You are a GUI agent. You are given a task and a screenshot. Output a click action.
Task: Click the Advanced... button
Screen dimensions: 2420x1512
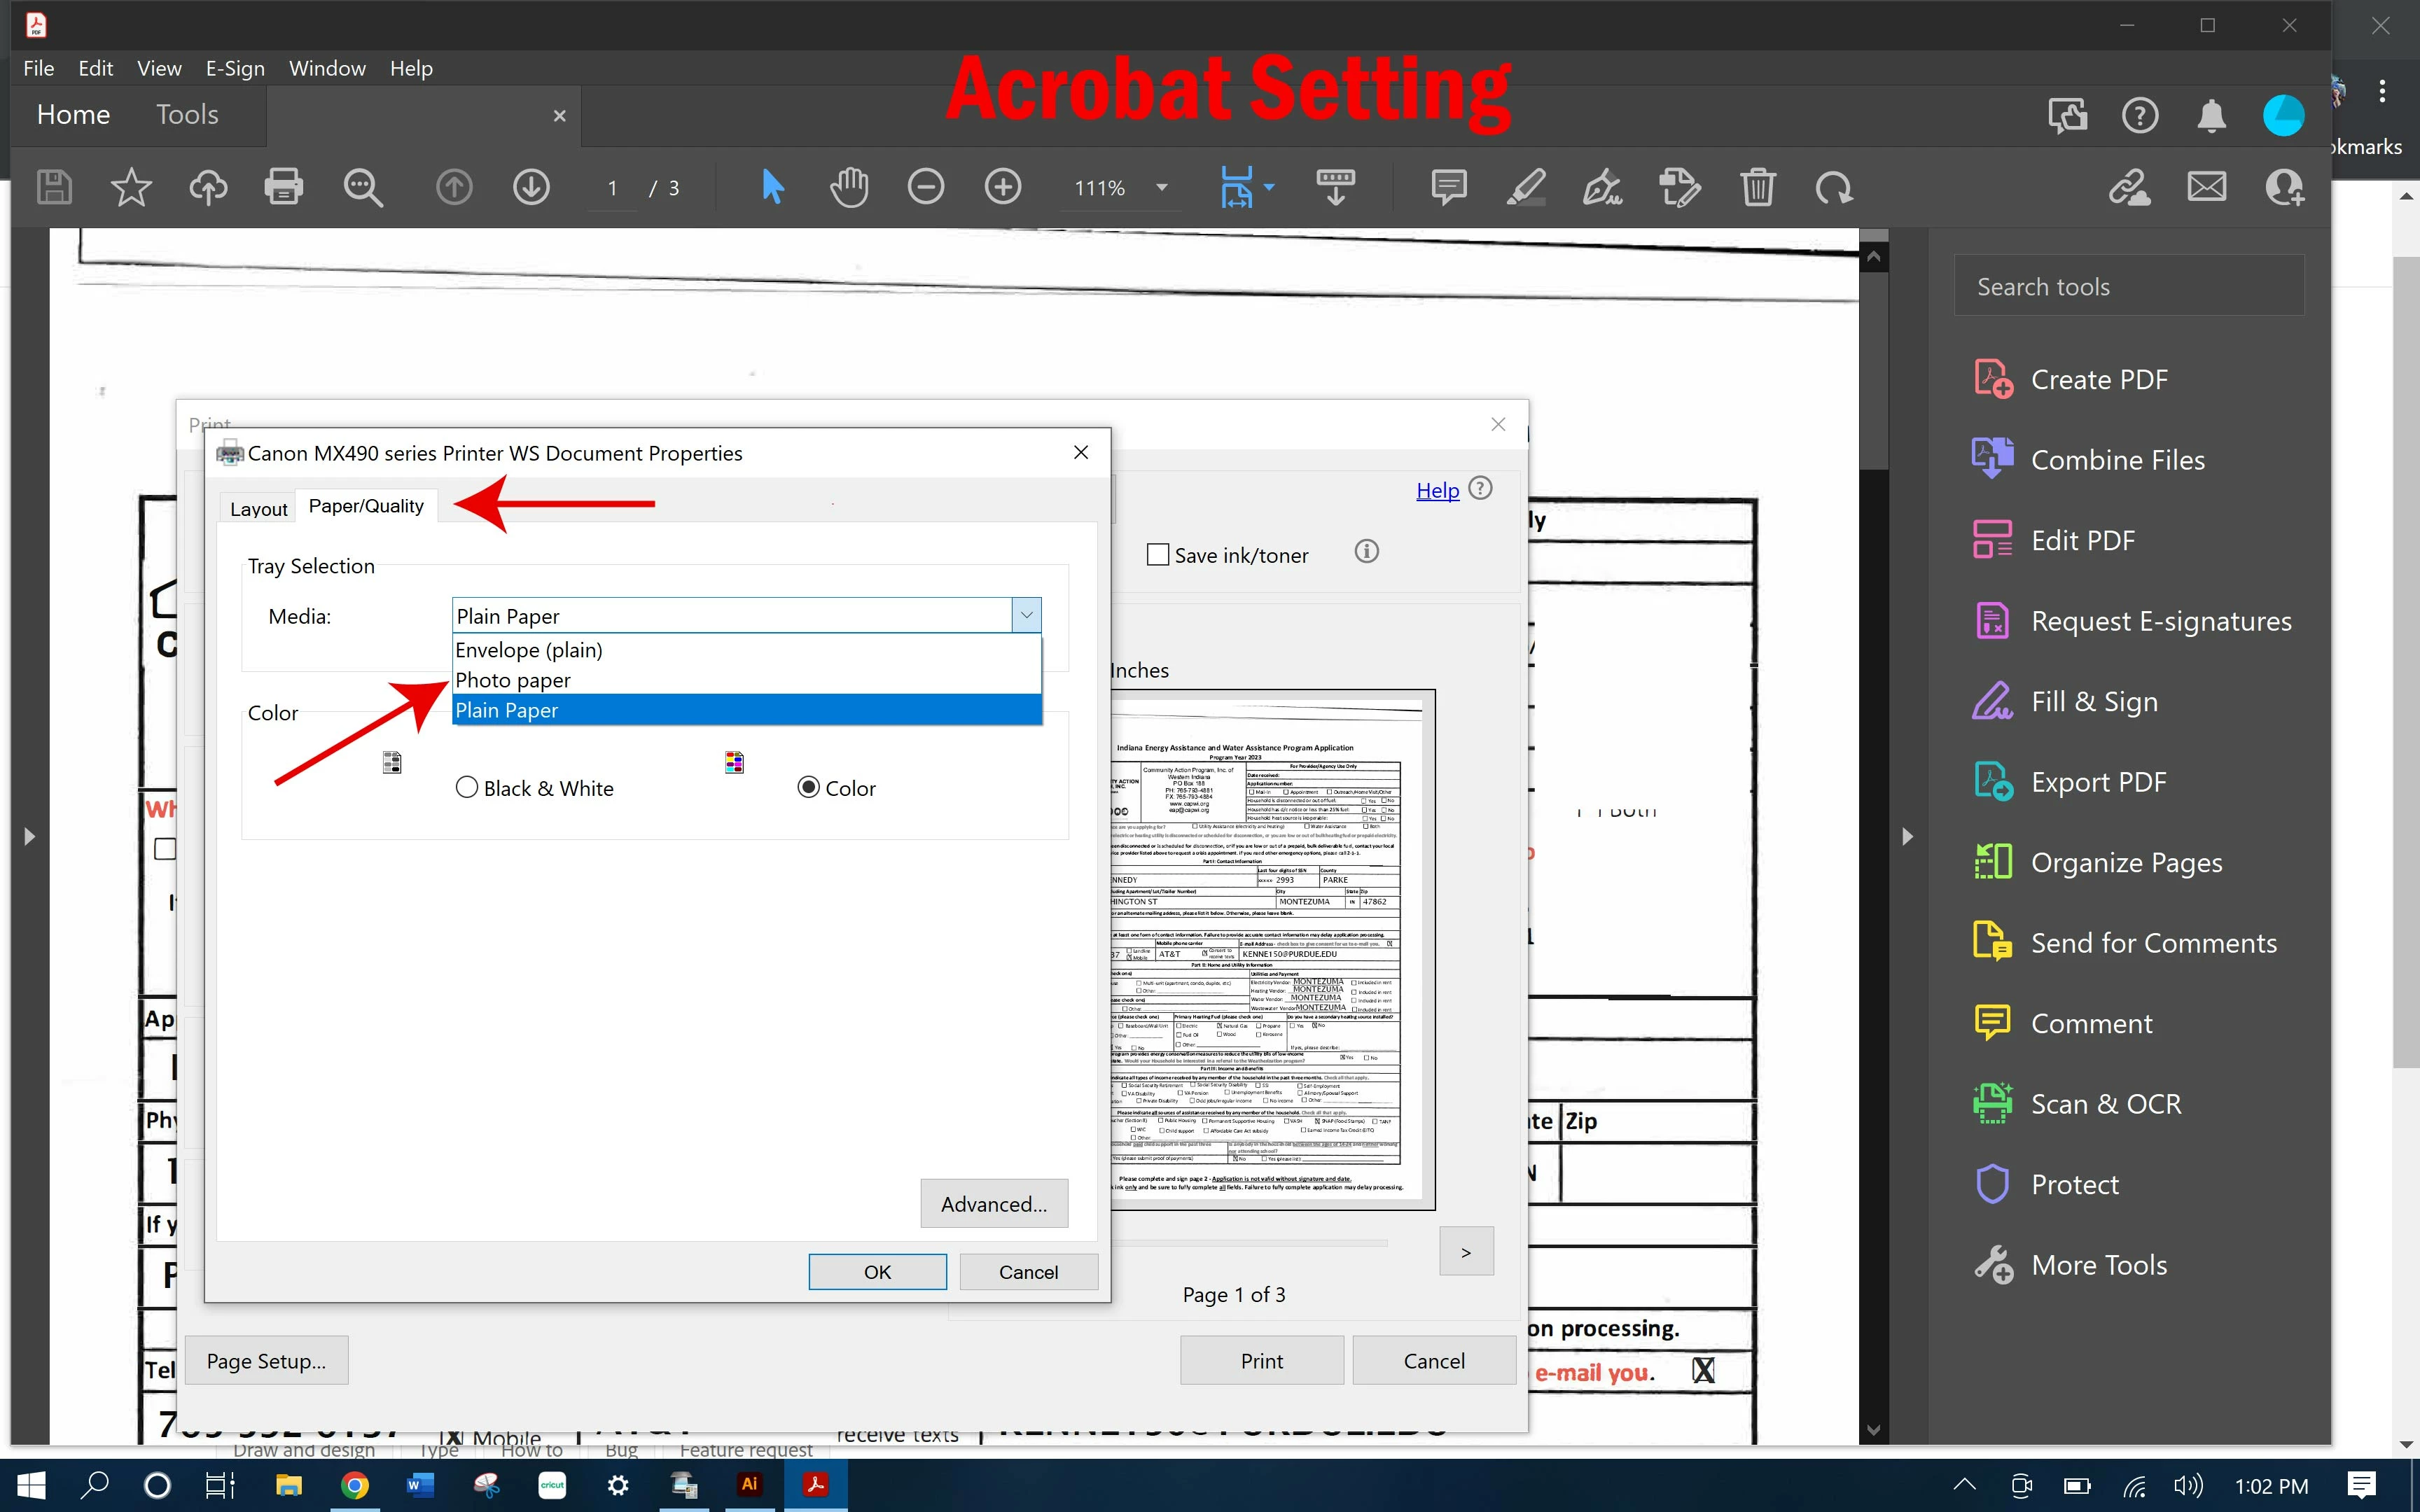coord(993,1204)
